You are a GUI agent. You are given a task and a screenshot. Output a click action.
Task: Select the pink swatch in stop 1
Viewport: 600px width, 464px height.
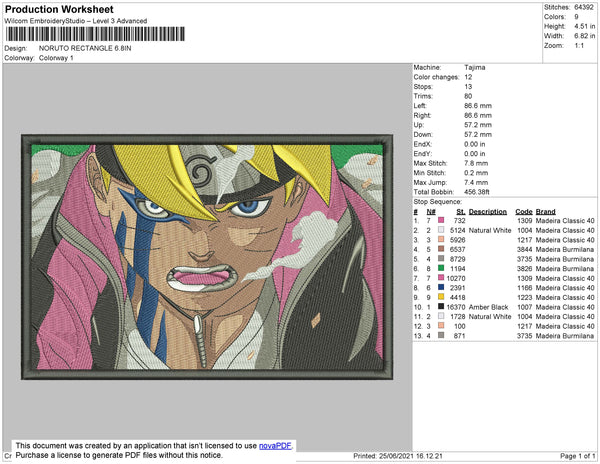pos(441,220)
